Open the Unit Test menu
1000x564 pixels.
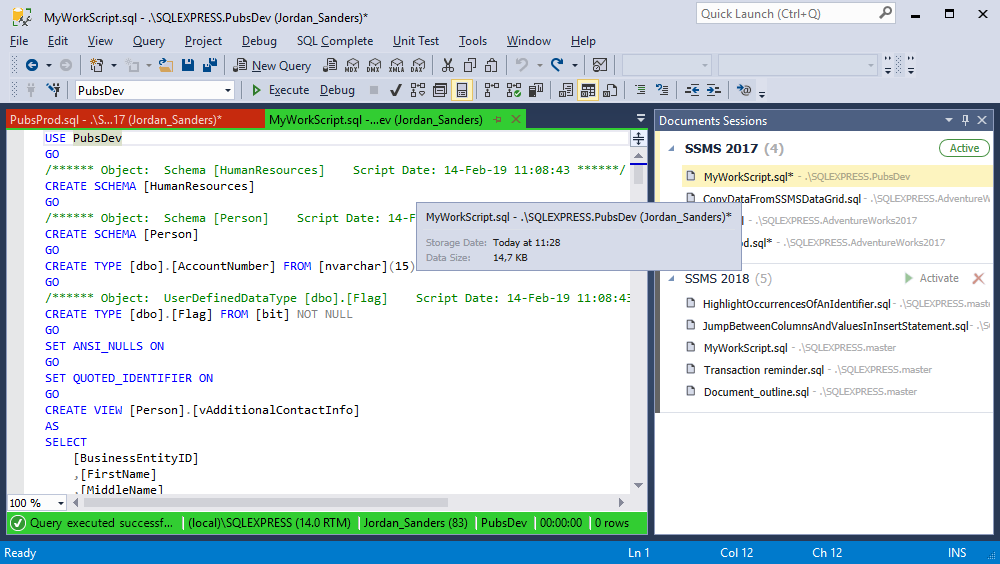point(416,41)
